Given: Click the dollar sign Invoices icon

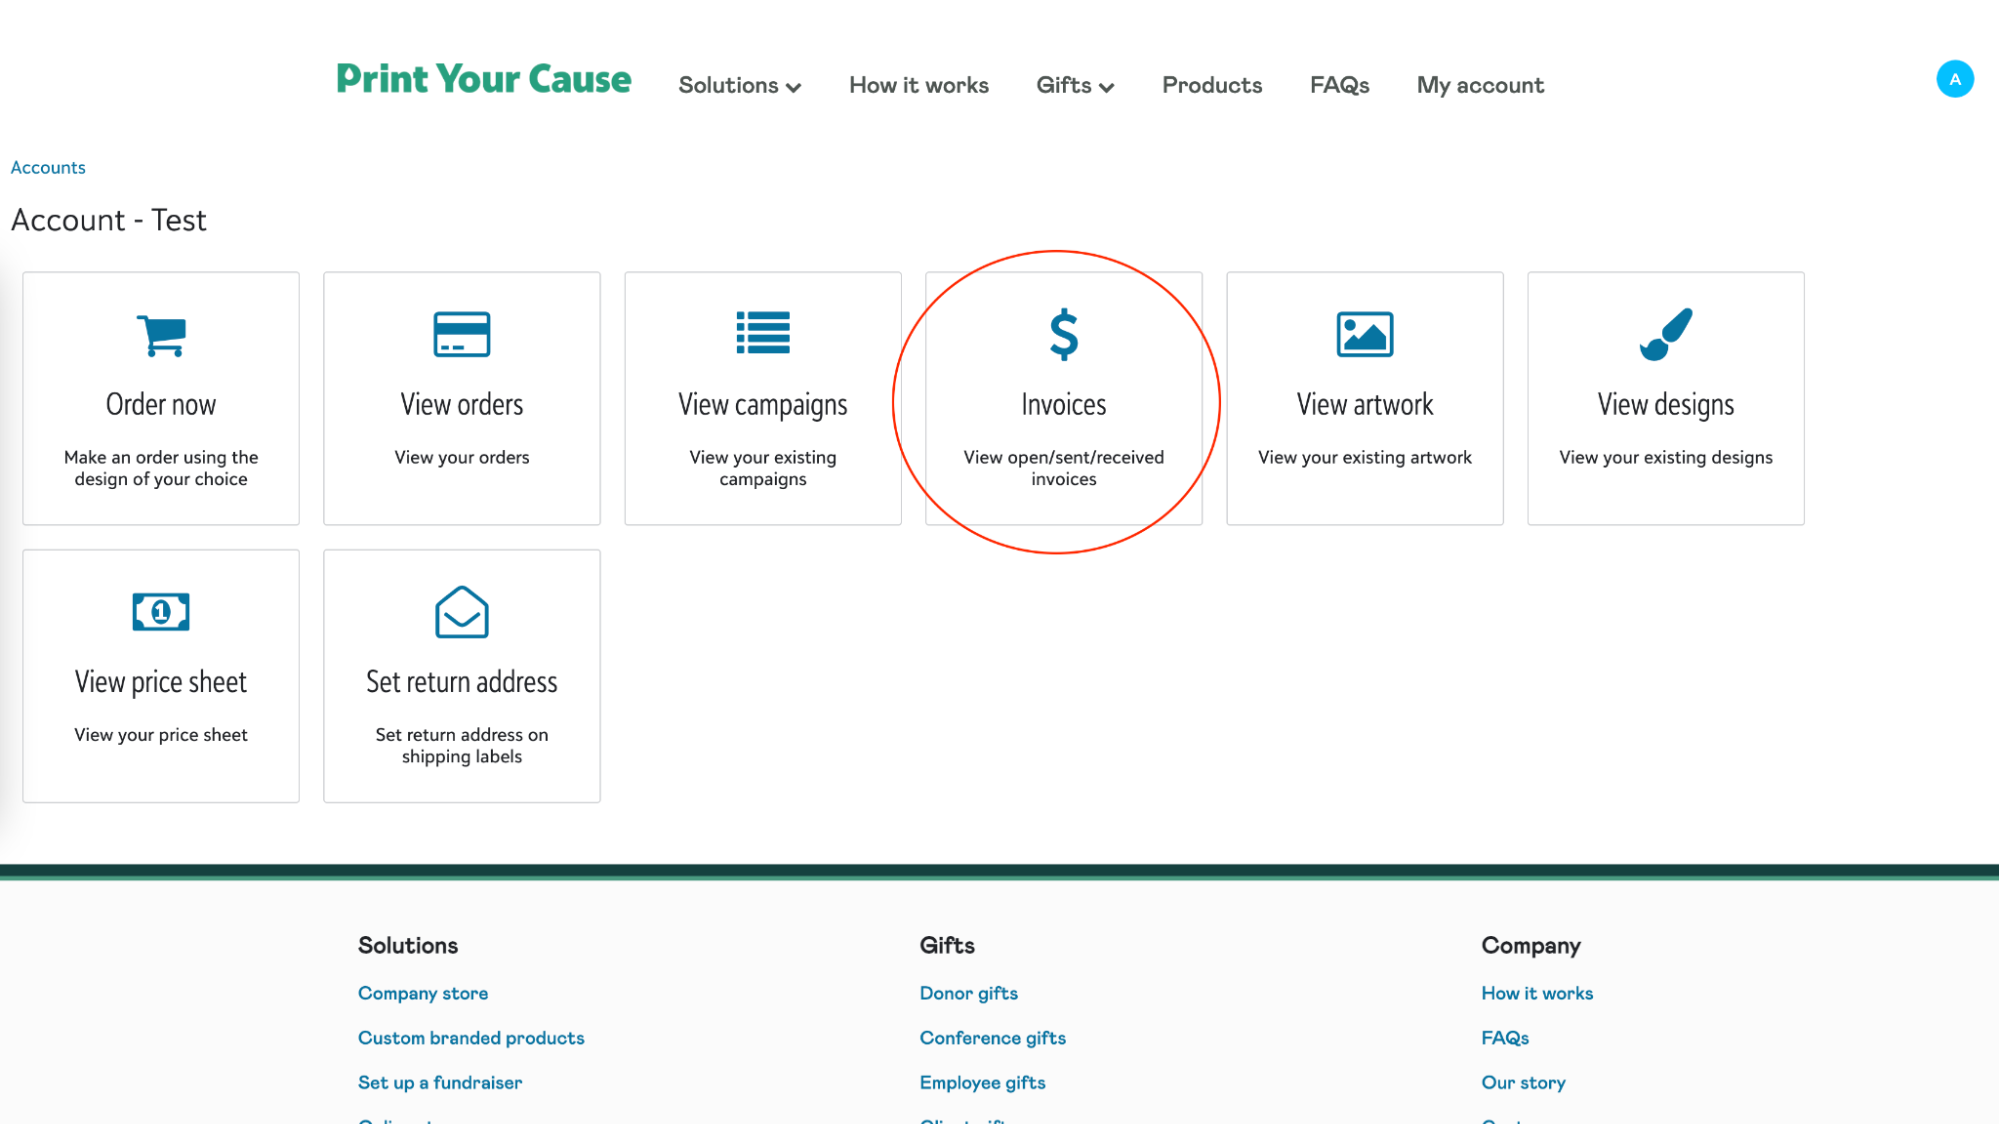Looking at the screenshot, I should (x=1064, y=334).
